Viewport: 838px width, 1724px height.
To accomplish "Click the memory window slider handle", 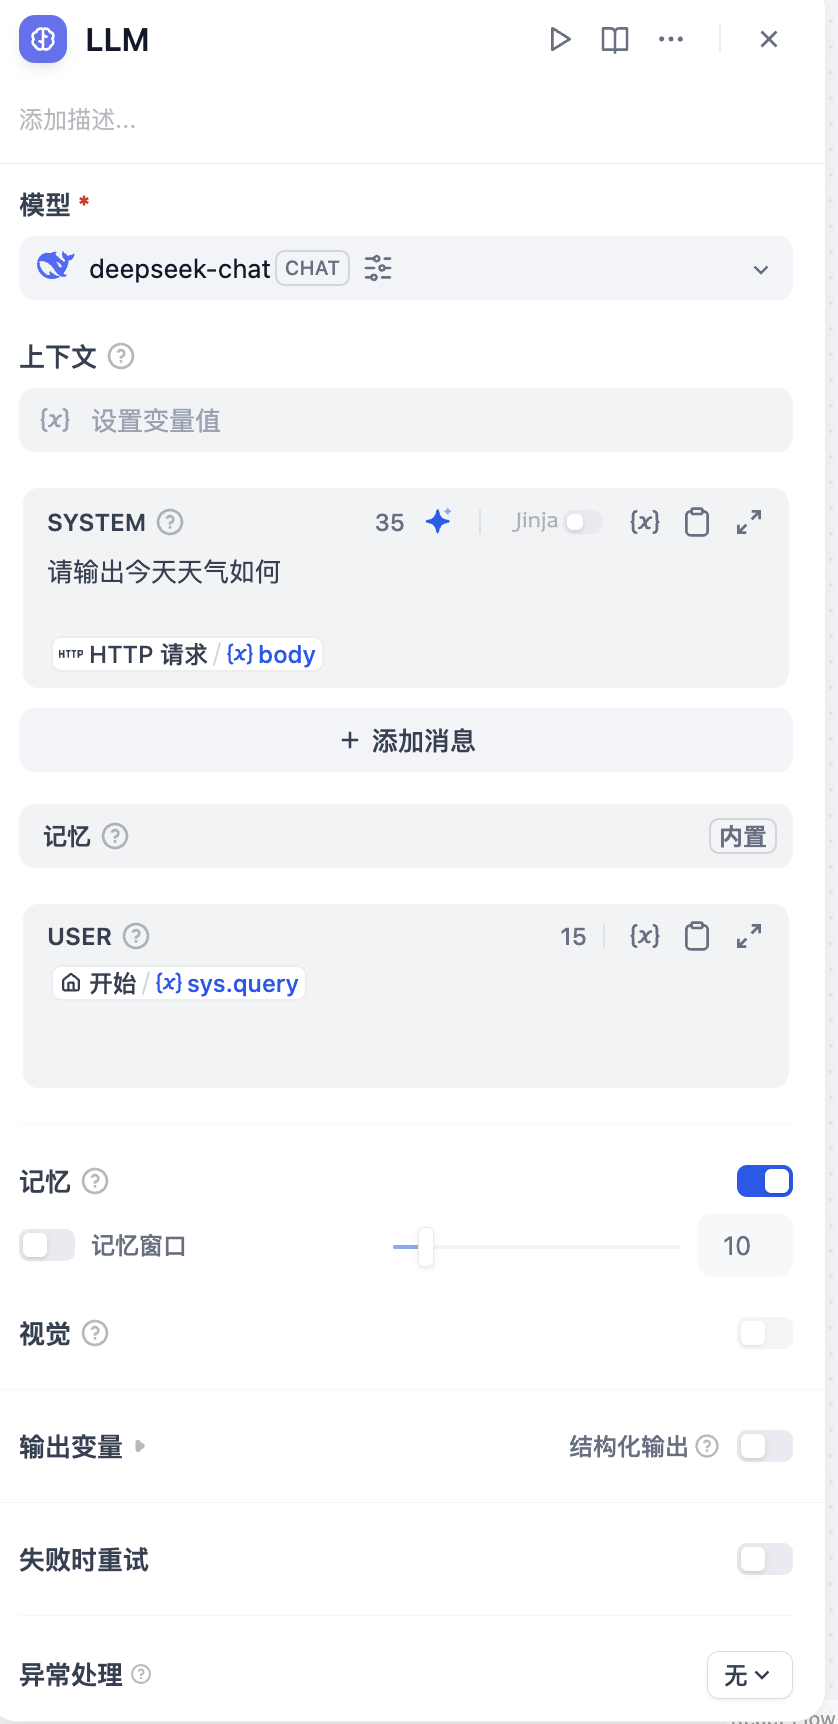I will (426, 1247).
